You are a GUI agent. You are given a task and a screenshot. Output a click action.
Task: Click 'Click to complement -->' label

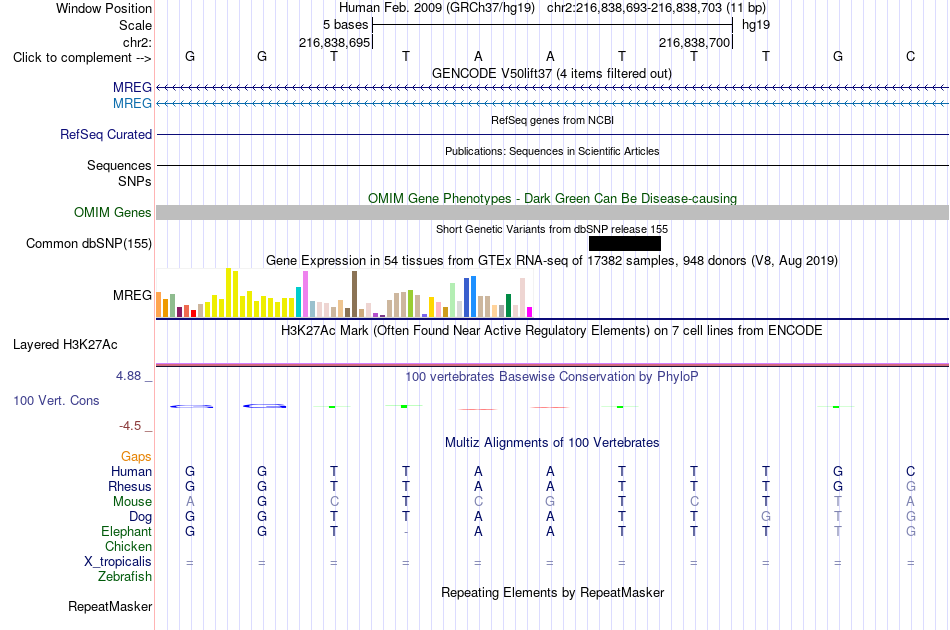tap(82, 58)
